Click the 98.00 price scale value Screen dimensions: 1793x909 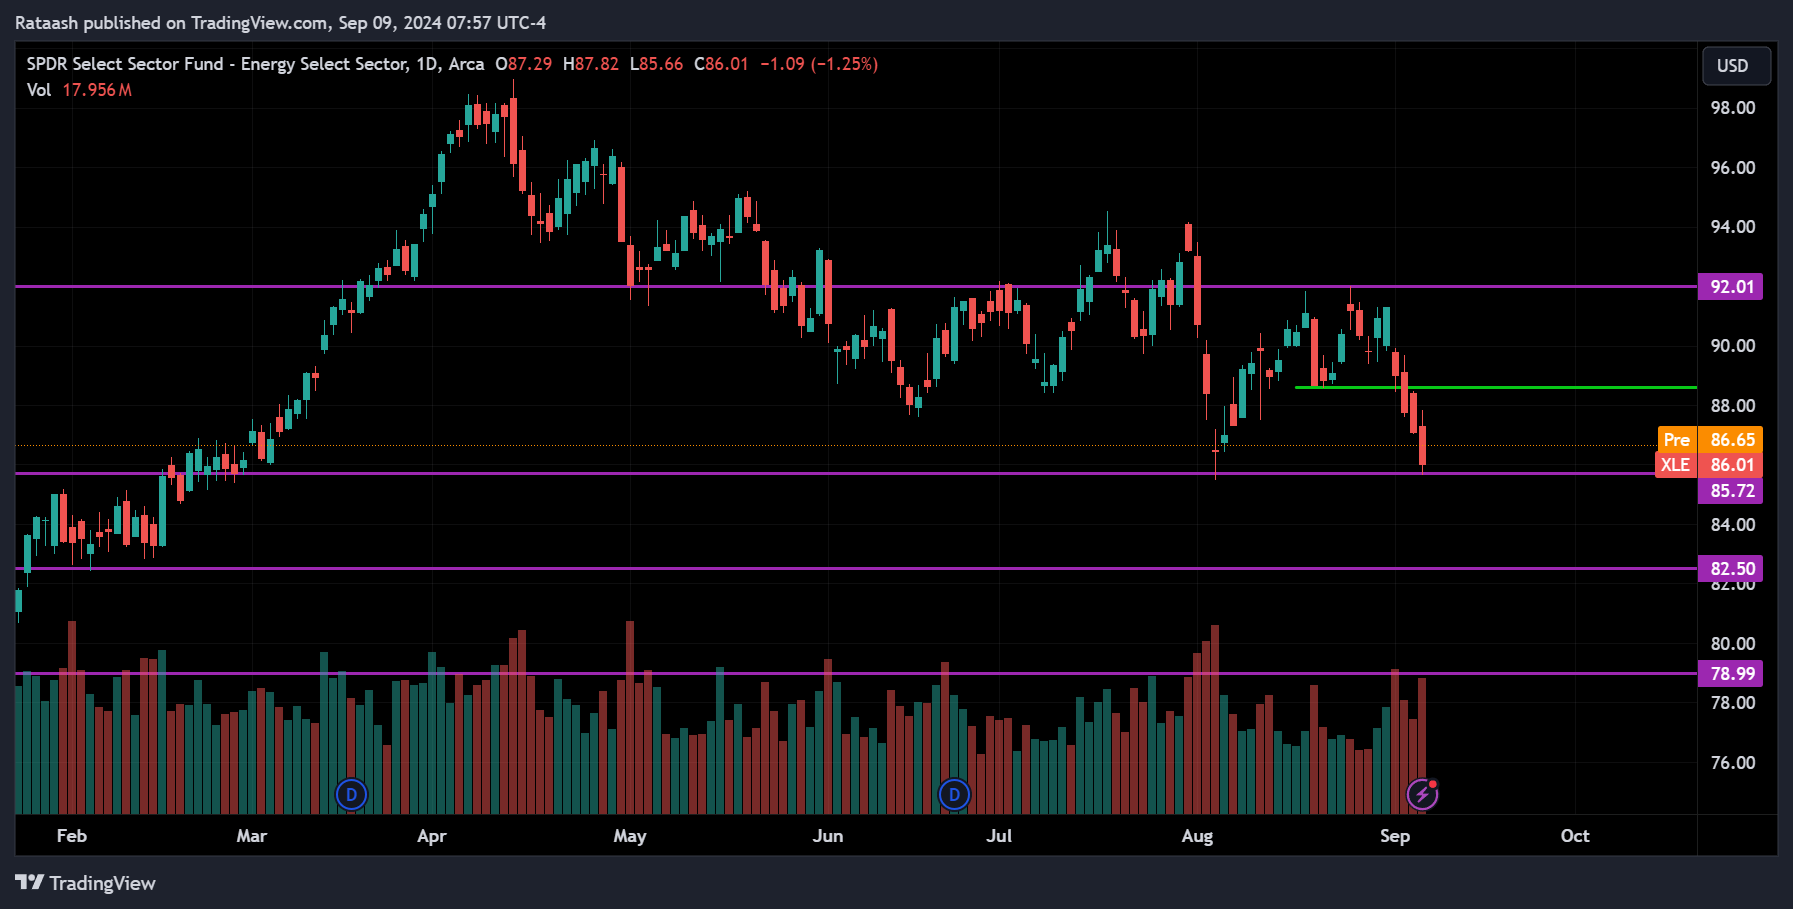1733,108
